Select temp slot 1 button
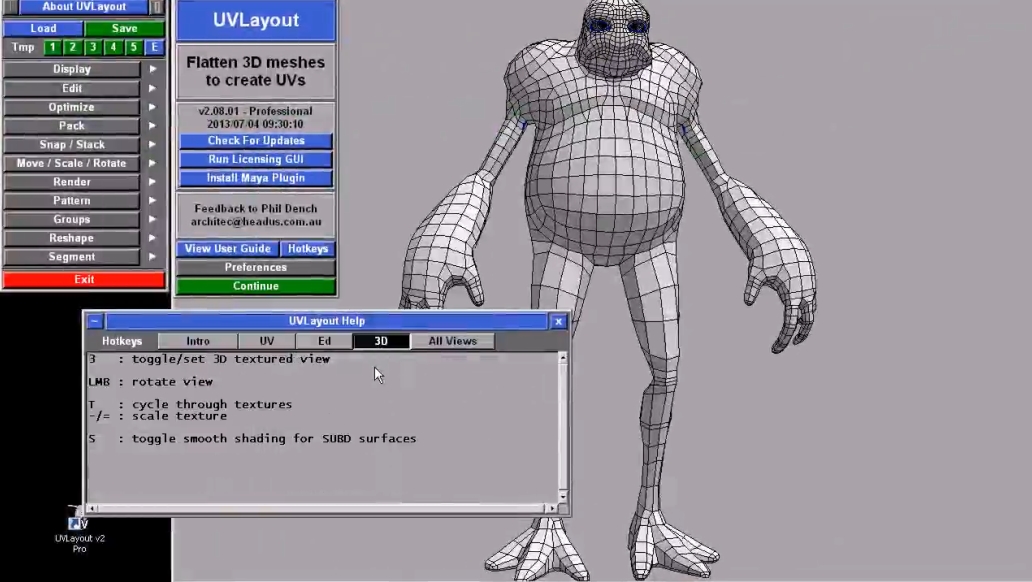Screen dimensions: 1032x582 pos(52,47)
